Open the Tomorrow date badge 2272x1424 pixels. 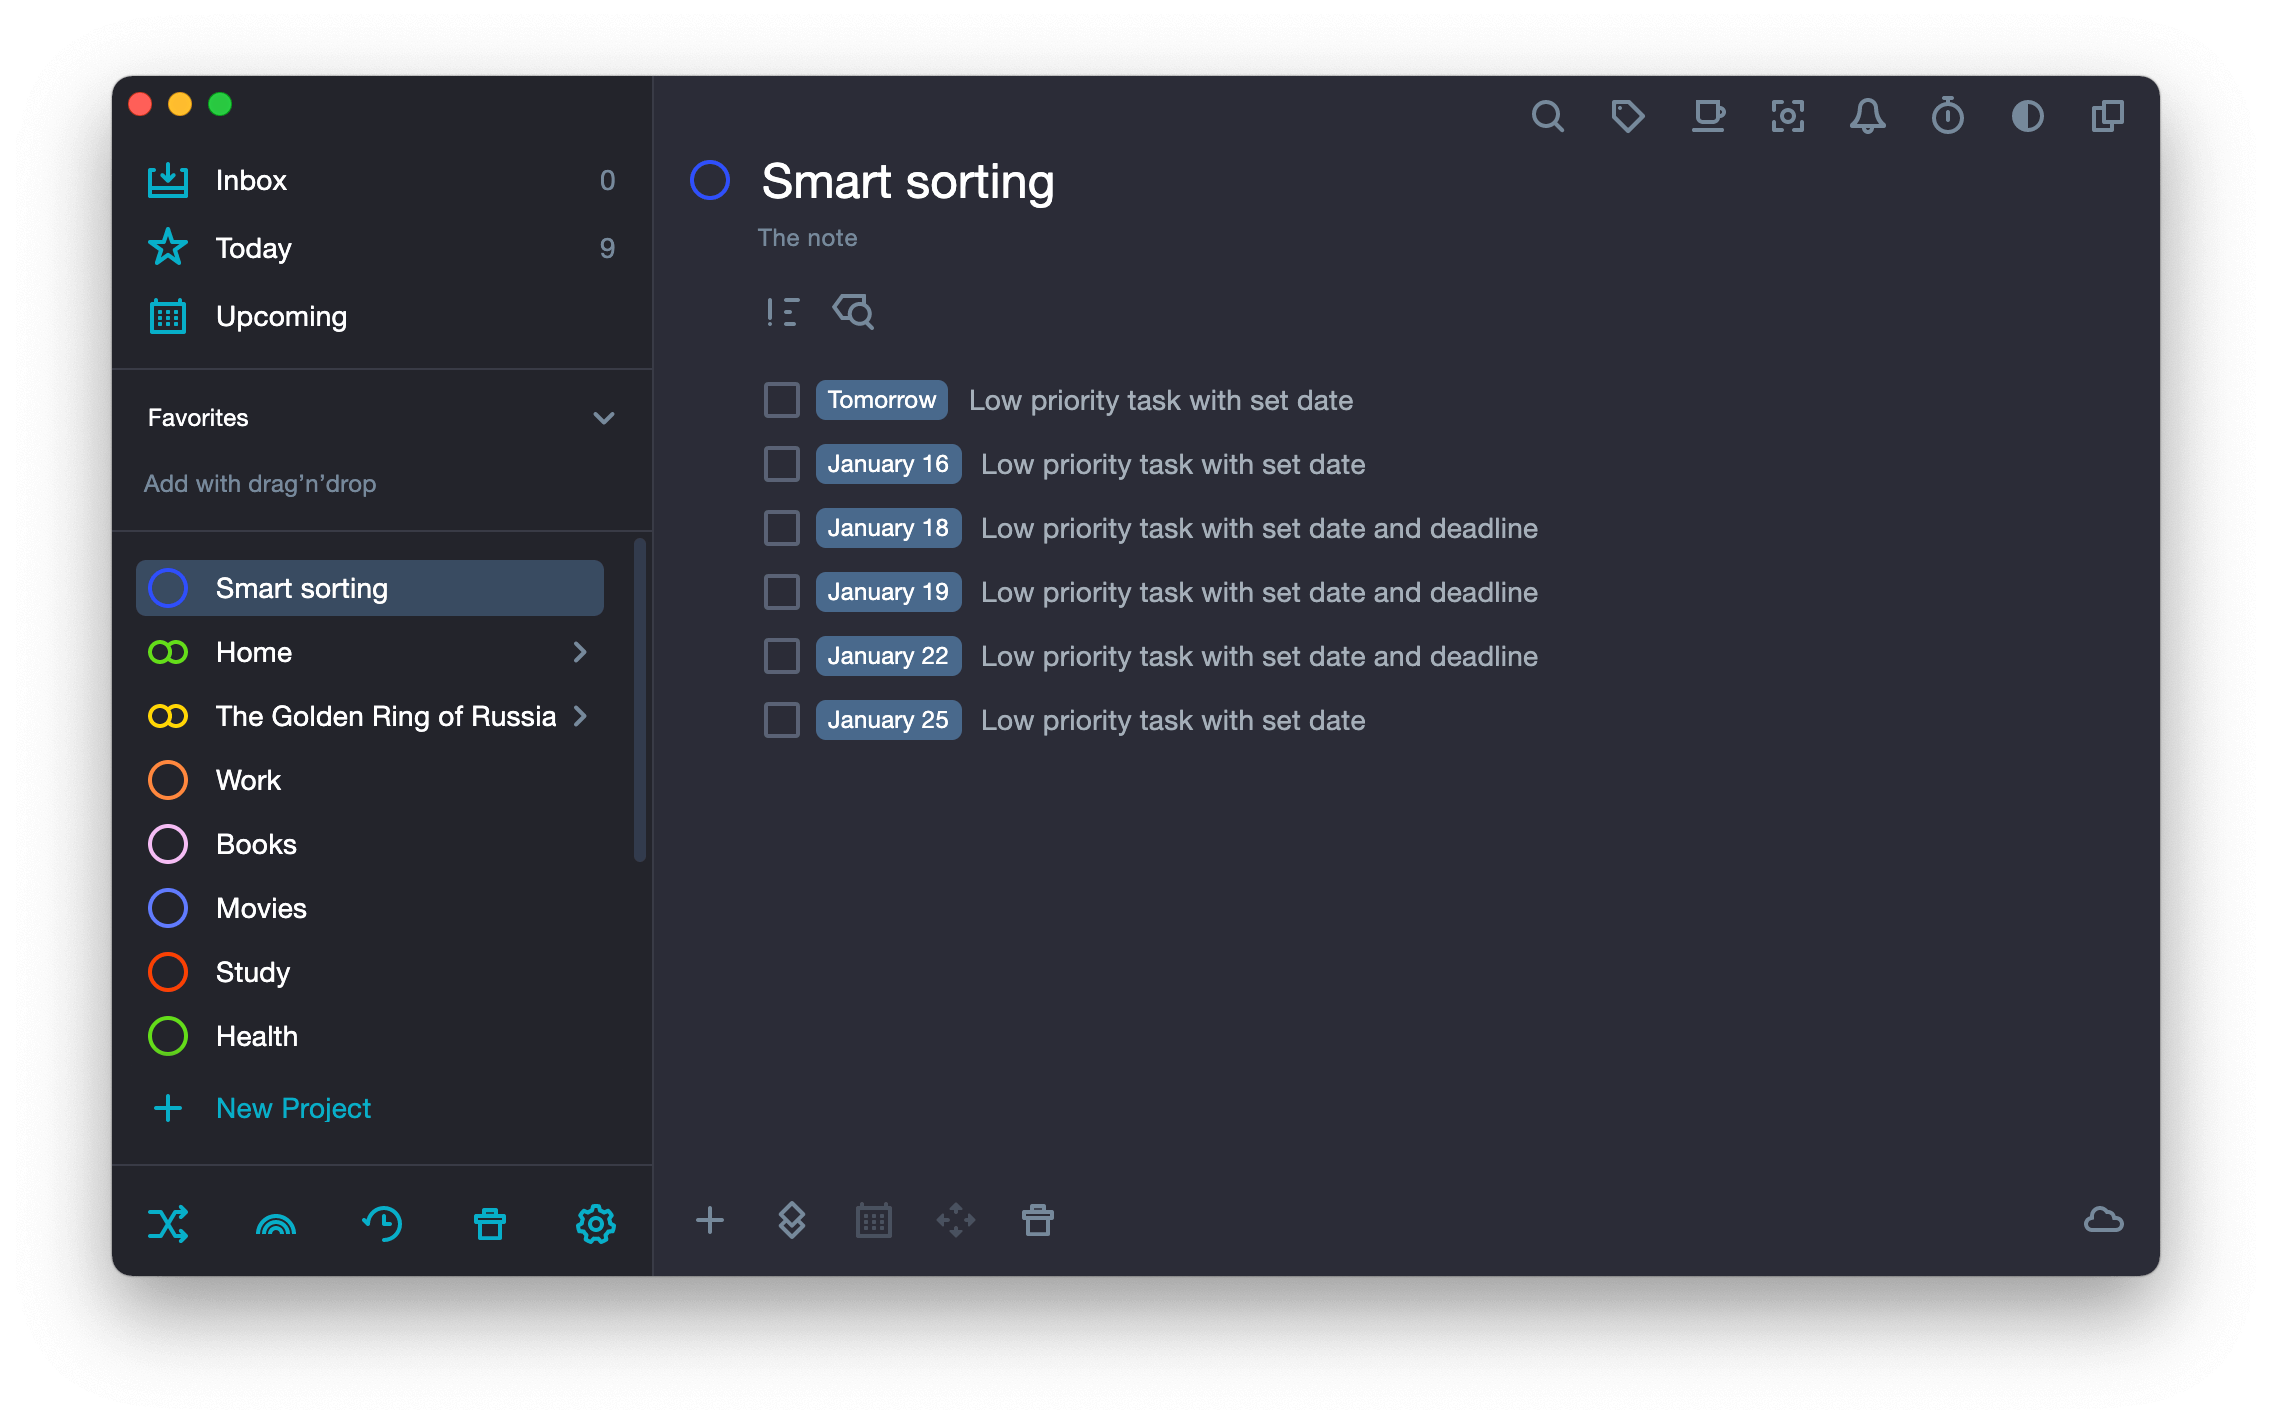tap(882, 400)
